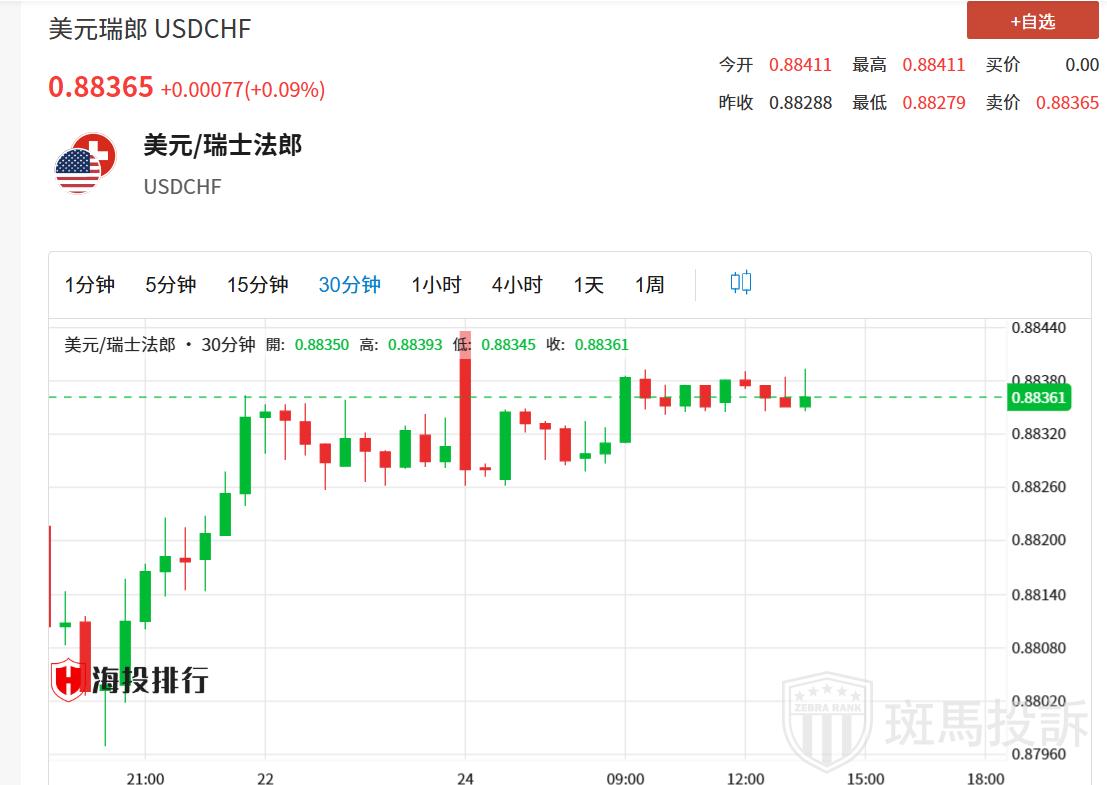Select the 5分钟 interval
Screen dimensions: 1107x785
(x=170, y=285)
